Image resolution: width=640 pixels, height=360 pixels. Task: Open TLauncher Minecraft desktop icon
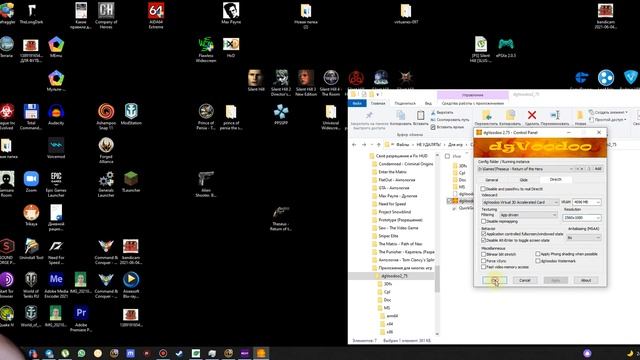pyautogui.click(x=131, y=182)
